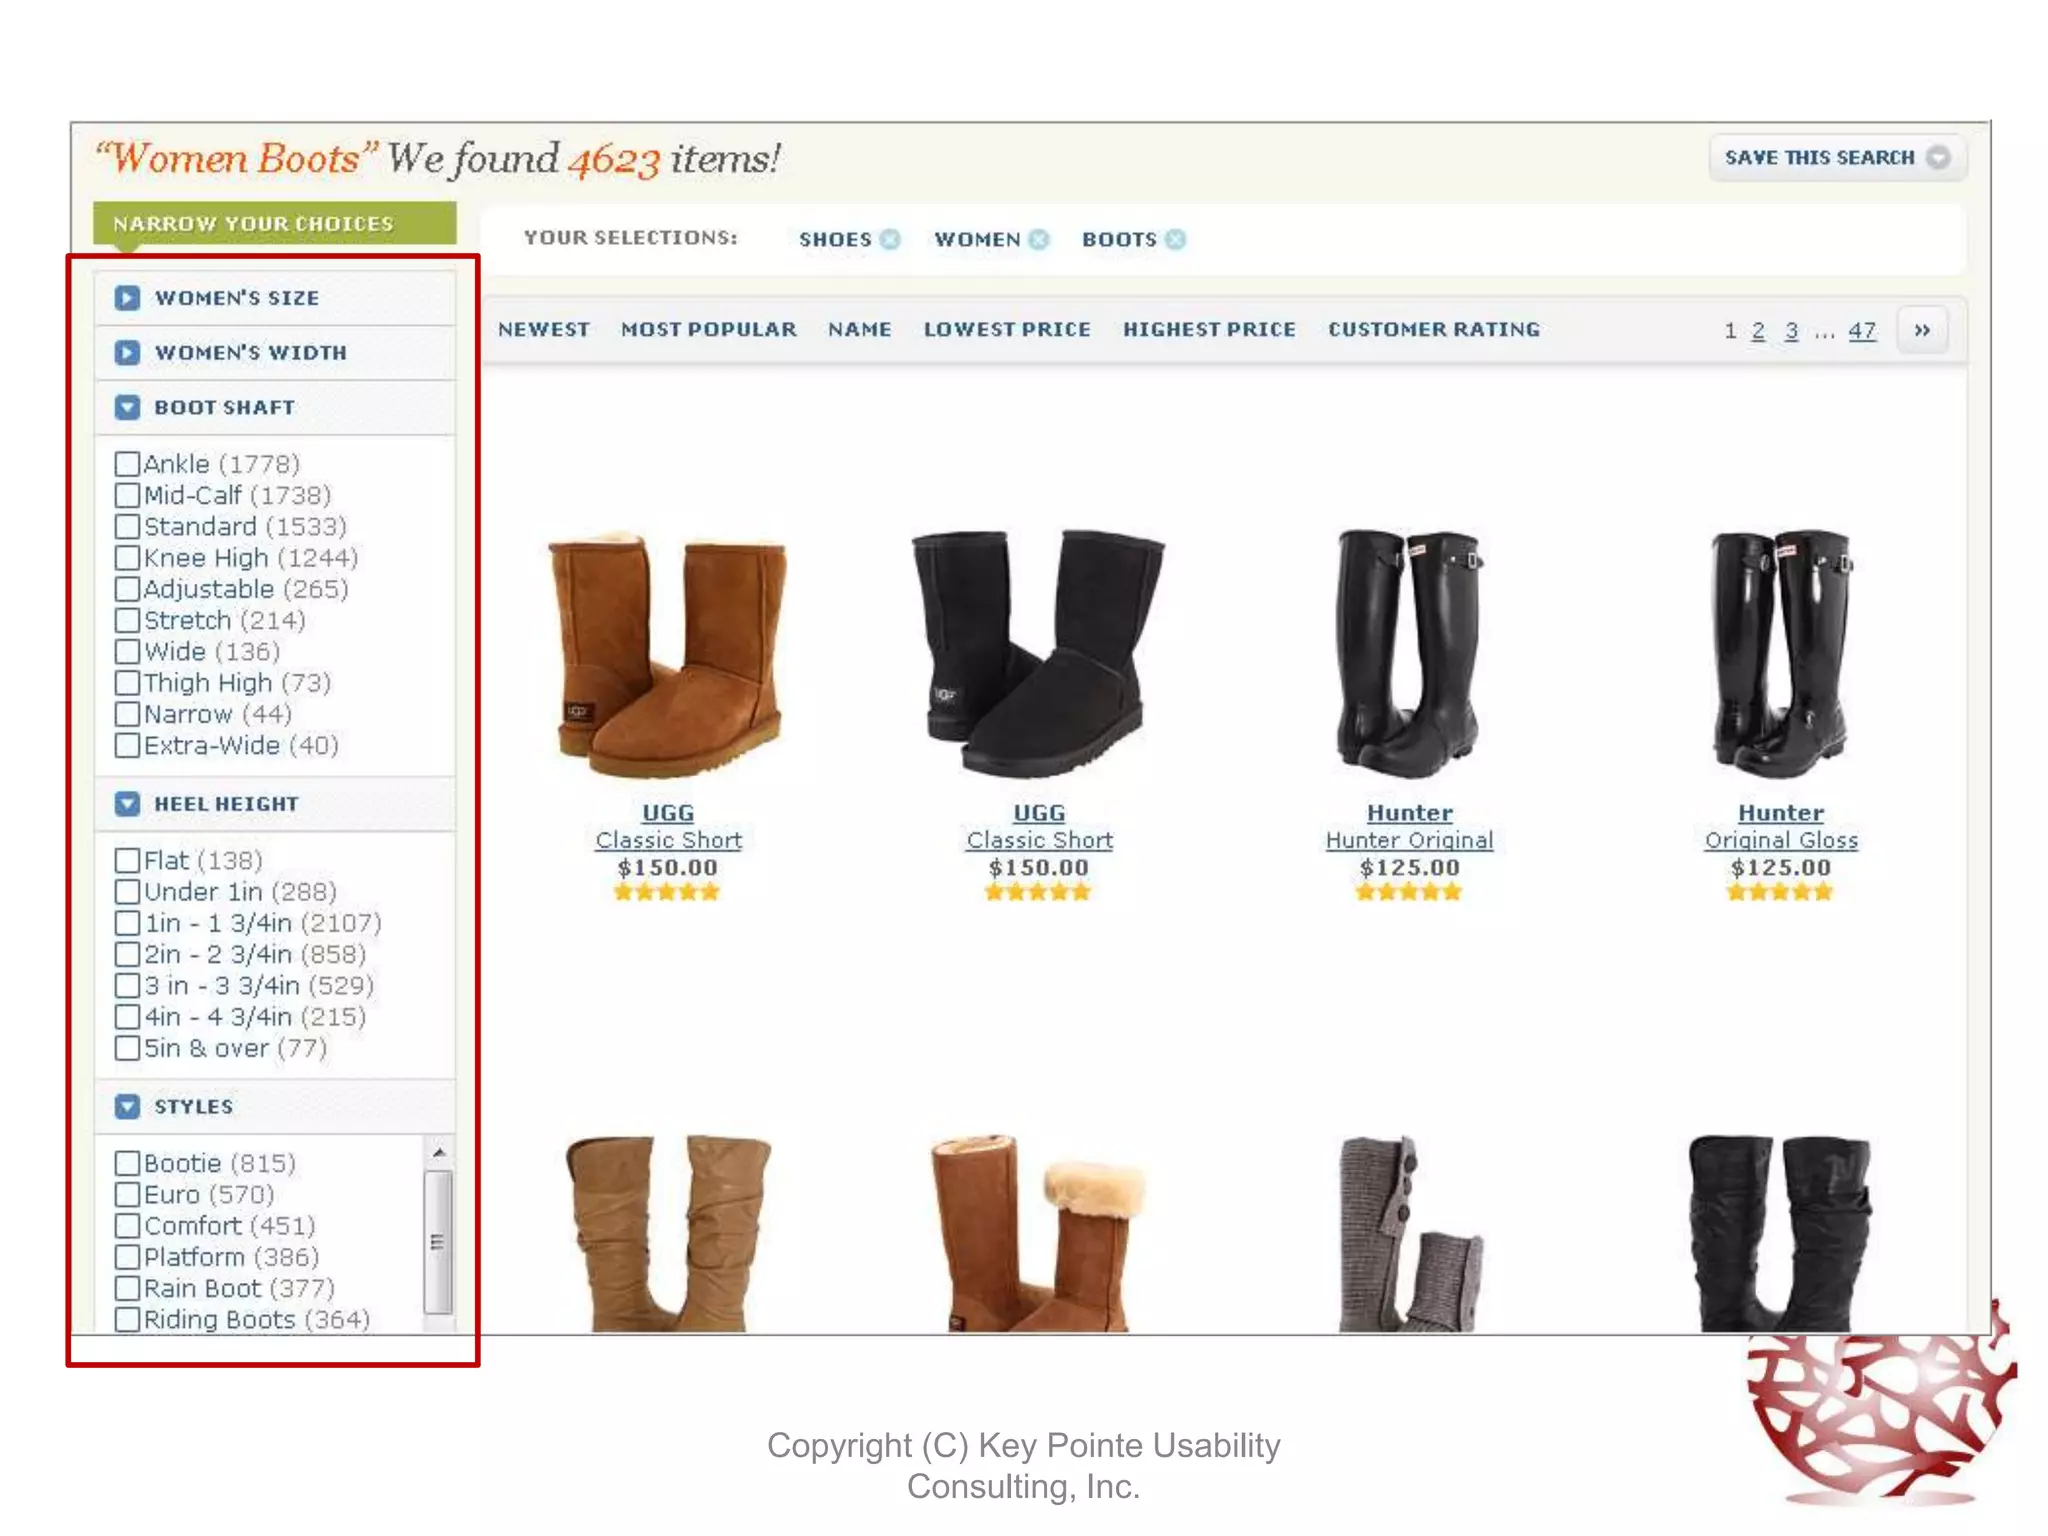Go to results page 2

pos(1758,331)
